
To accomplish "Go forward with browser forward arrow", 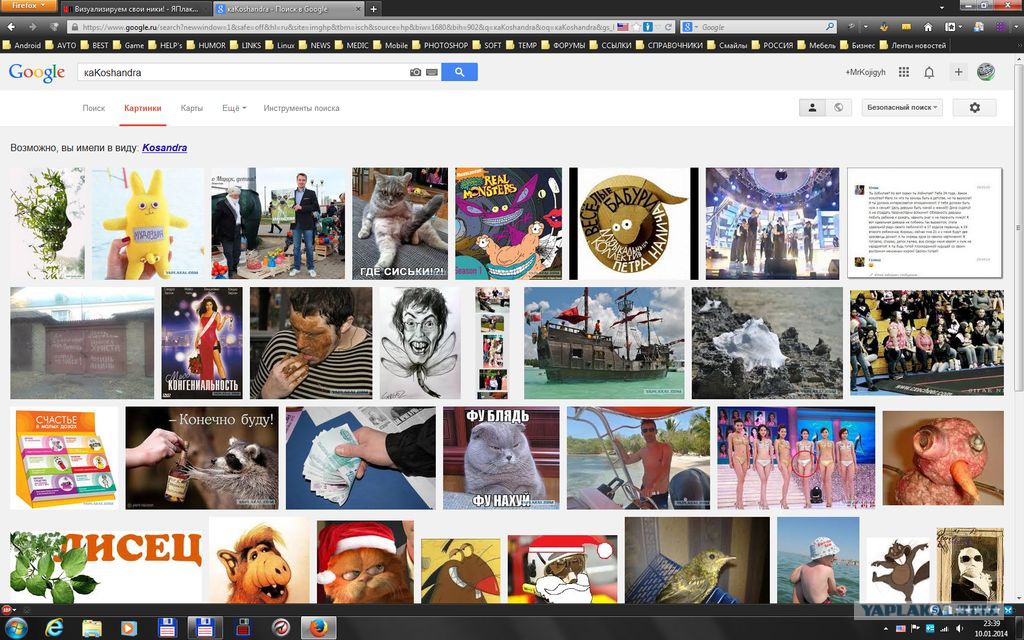I will [x=32, y=27].
